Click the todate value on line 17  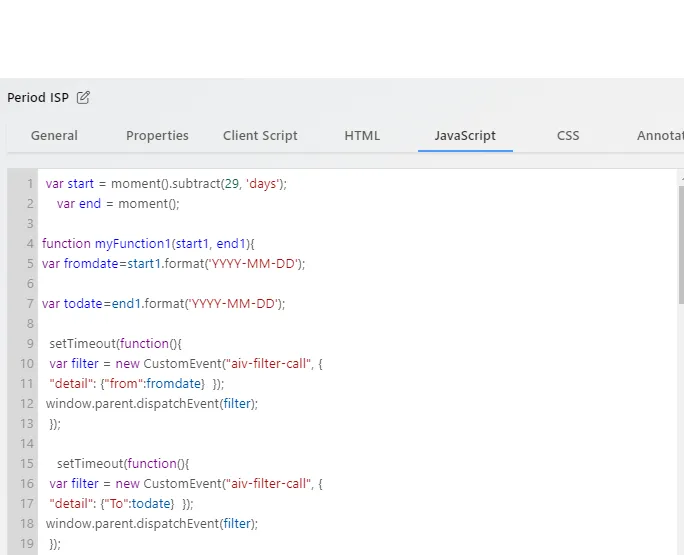tap(151, 504)
